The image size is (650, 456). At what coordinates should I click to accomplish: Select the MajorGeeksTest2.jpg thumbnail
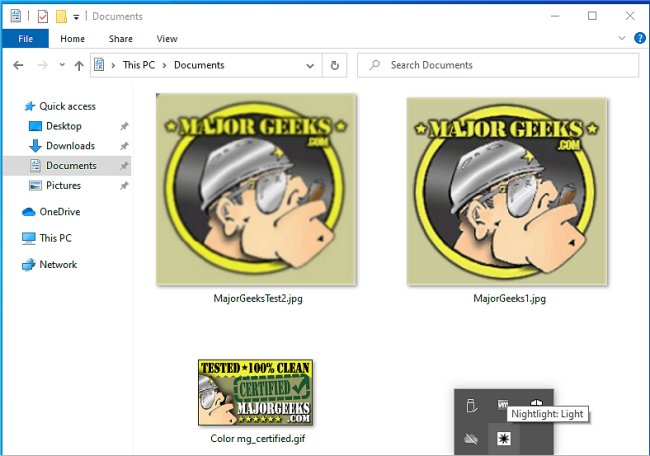click(x=256, y=189)
